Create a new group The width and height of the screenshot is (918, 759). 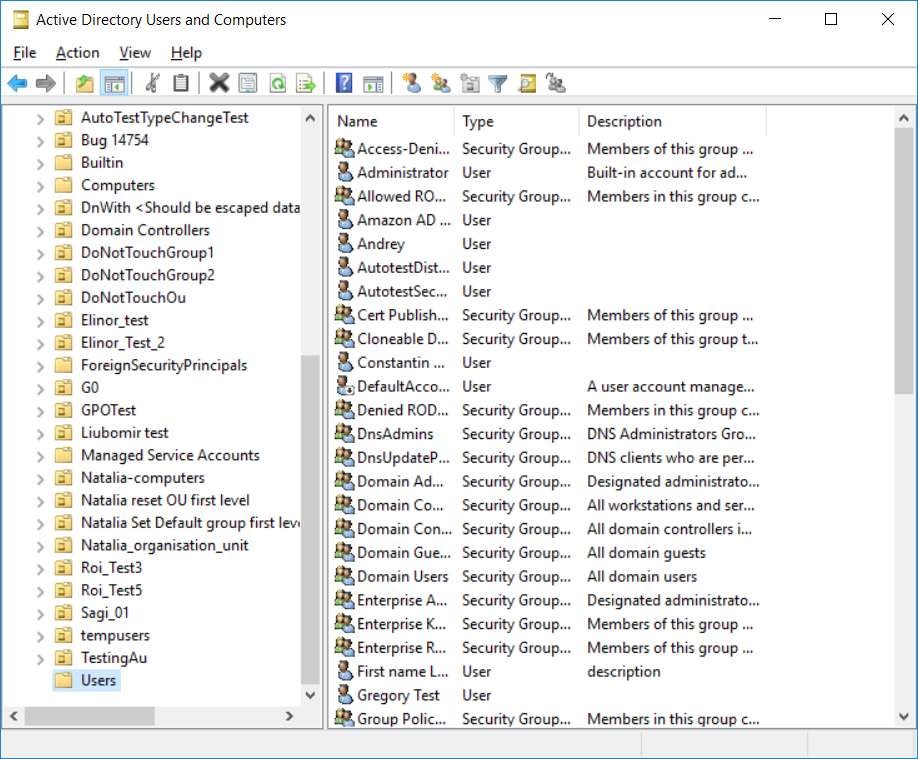tap(441, 83)
